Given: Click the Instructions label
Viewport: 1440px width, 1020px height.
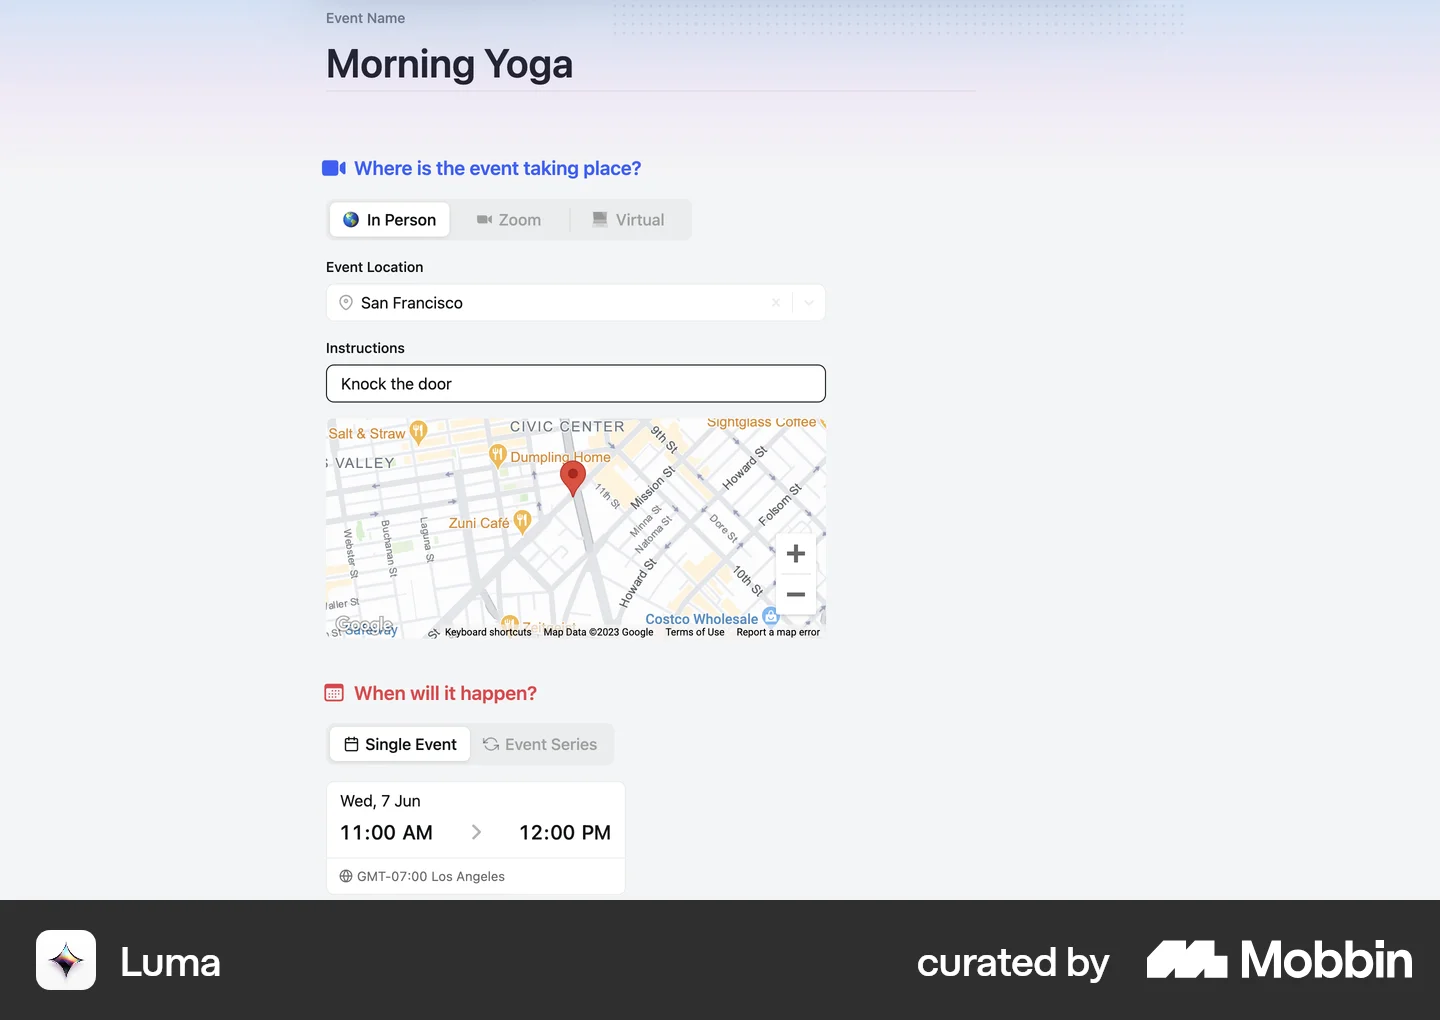Looking at the screenshot, I should (365, 348).
